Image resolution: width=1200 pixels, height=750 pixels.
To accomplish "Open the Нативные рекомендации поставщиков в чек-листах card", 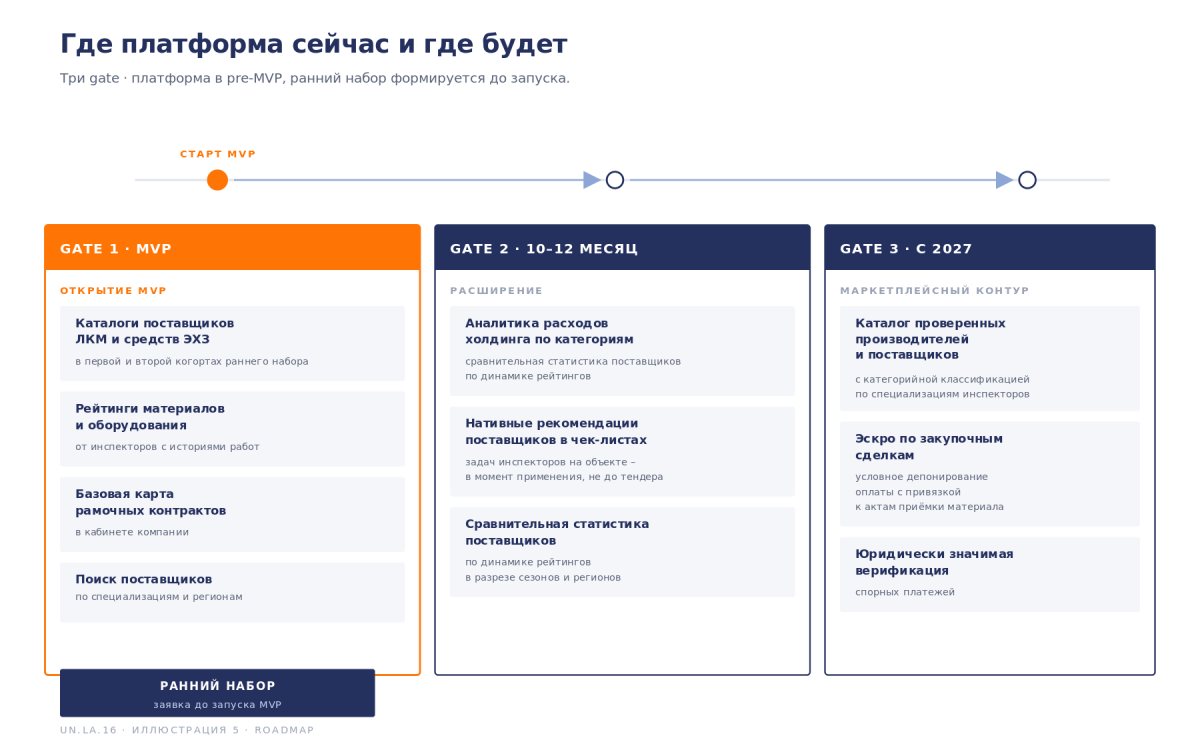I will tap(622, 451).
